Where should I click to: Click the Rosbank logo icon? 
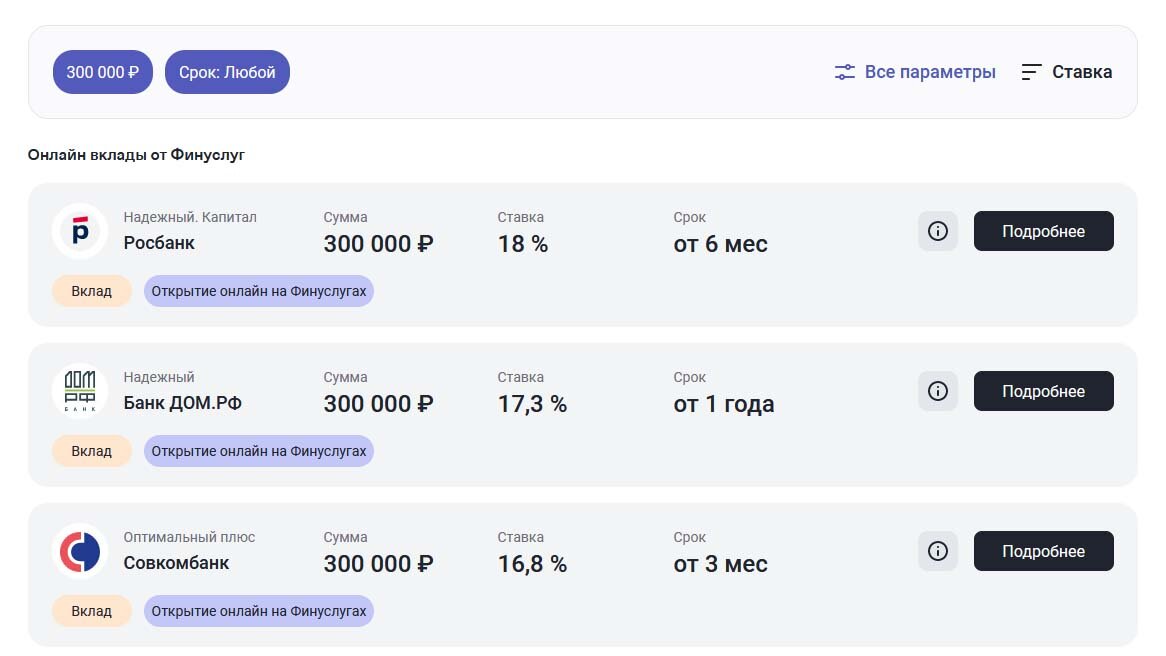[80, 231]
